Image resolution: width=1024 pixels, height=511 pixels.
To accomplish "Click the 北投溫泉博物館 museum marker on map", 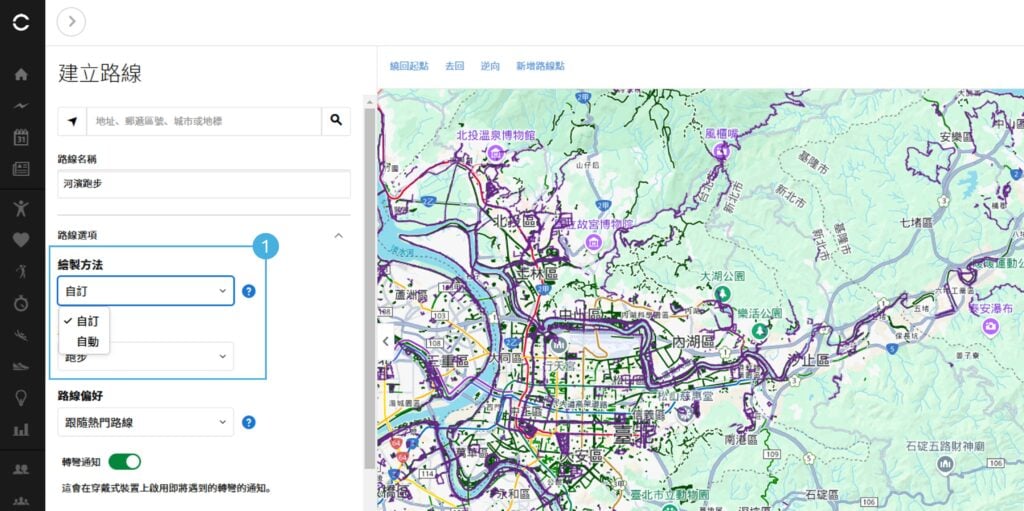I will (x=496, y=154).
